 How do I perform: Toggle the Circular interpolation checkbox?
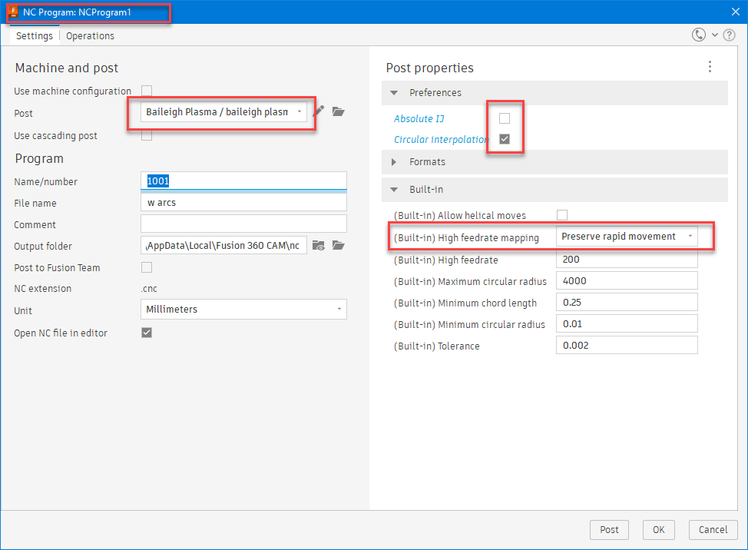click(504, 139)
